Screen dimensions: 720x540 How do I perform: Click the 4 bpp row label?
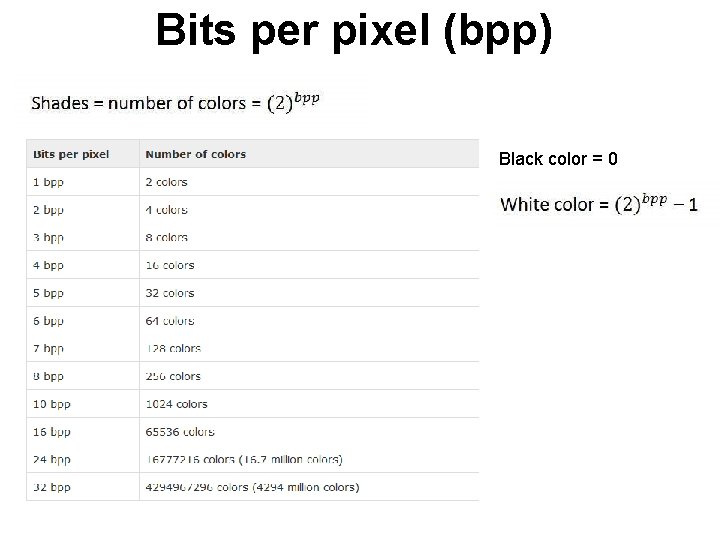(48, 265)
